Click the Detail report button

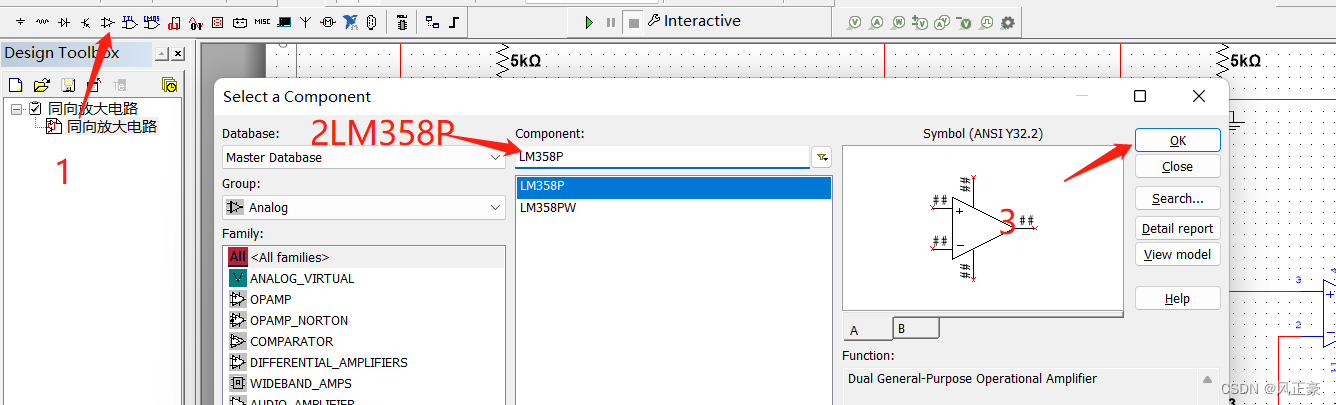coord(1178,228)
